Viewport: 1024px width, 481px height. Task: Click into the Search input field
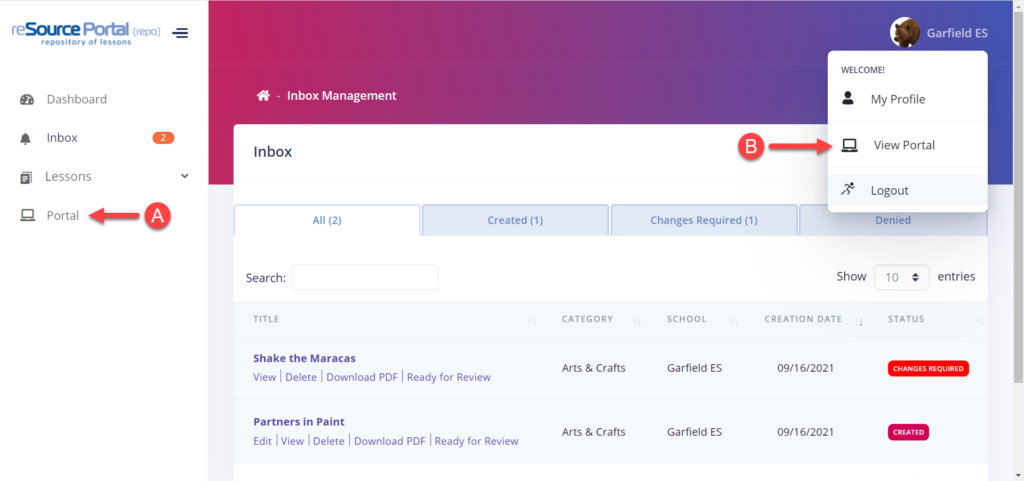click(364, 277)
